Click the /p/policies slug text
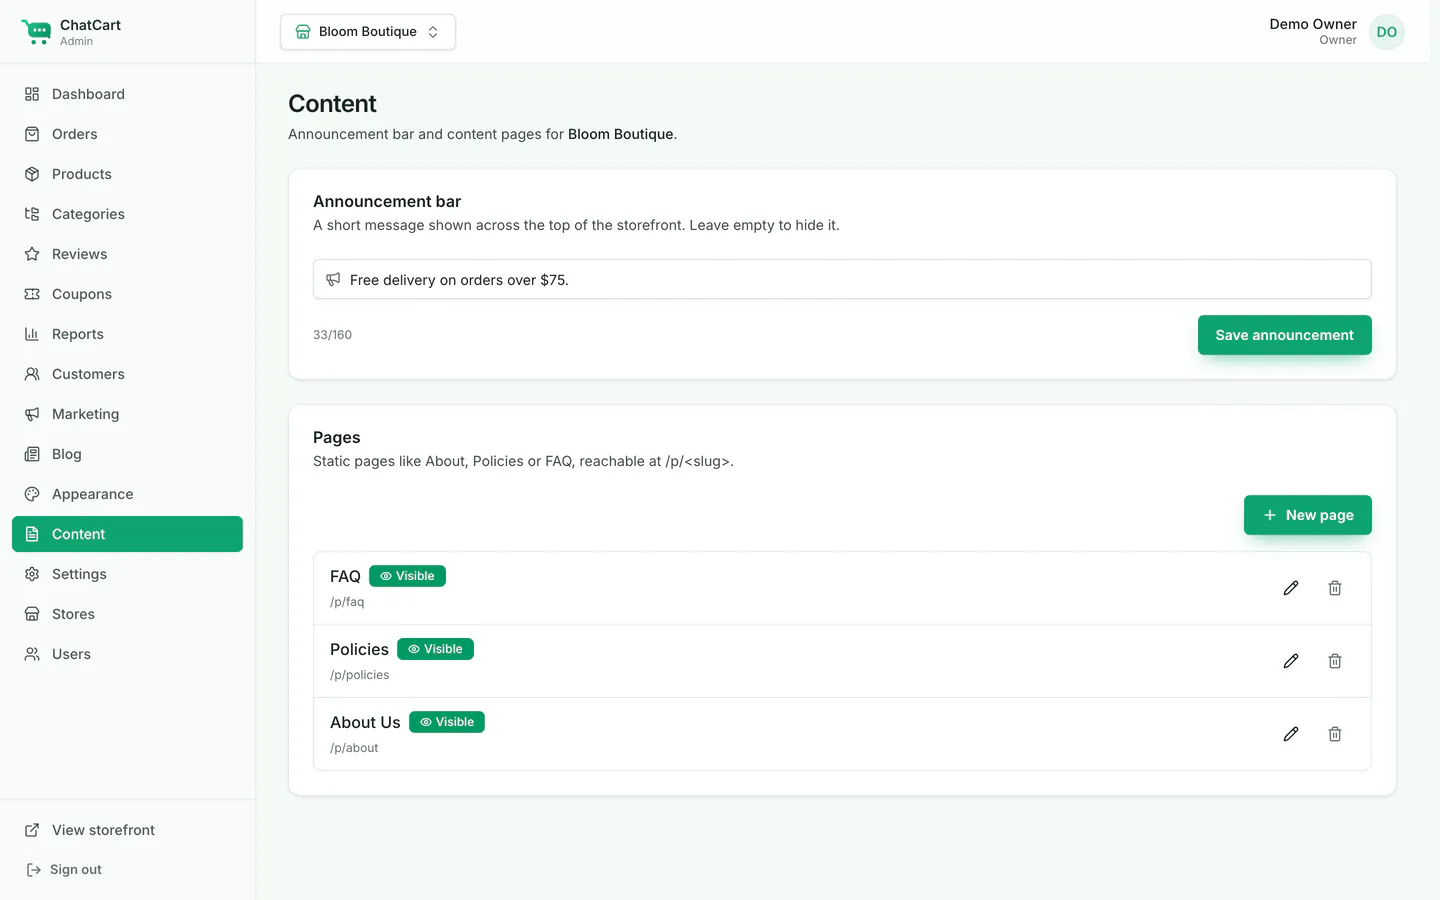The width and height of the screenshot is (1440, 900). coord(360,675)
